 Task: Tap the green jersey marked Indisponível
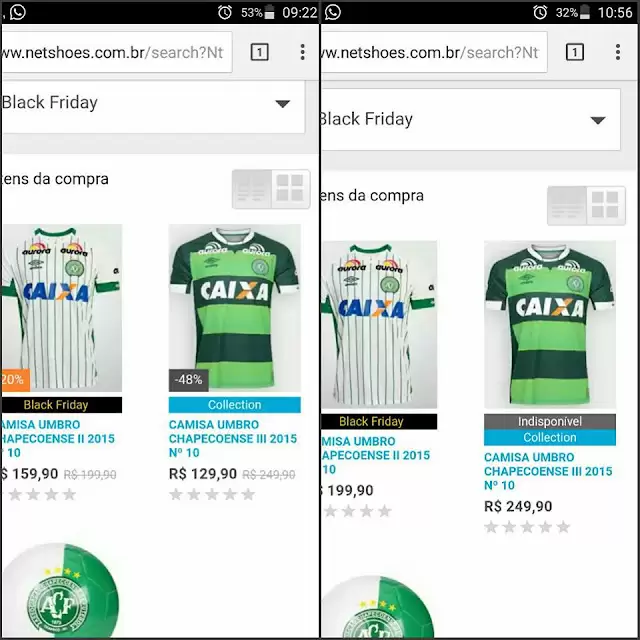coord(550,325)
